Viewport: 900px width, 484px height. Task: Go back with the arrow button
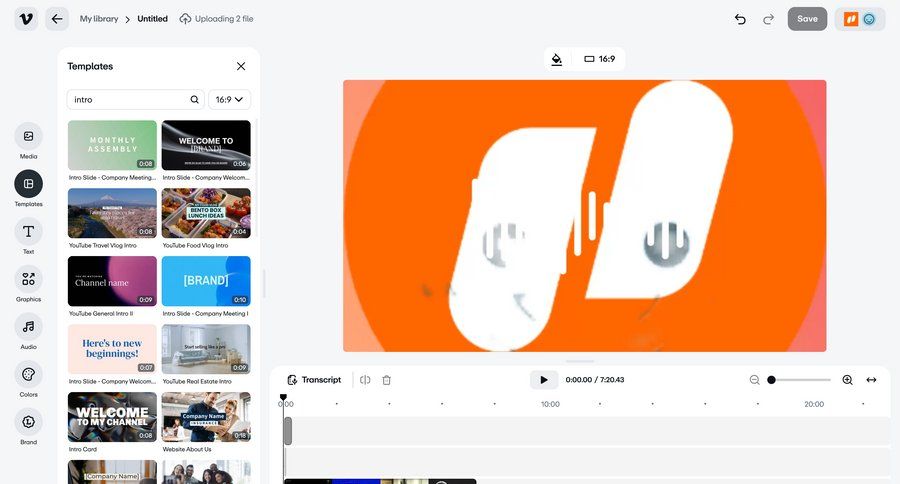pos(57,19)
